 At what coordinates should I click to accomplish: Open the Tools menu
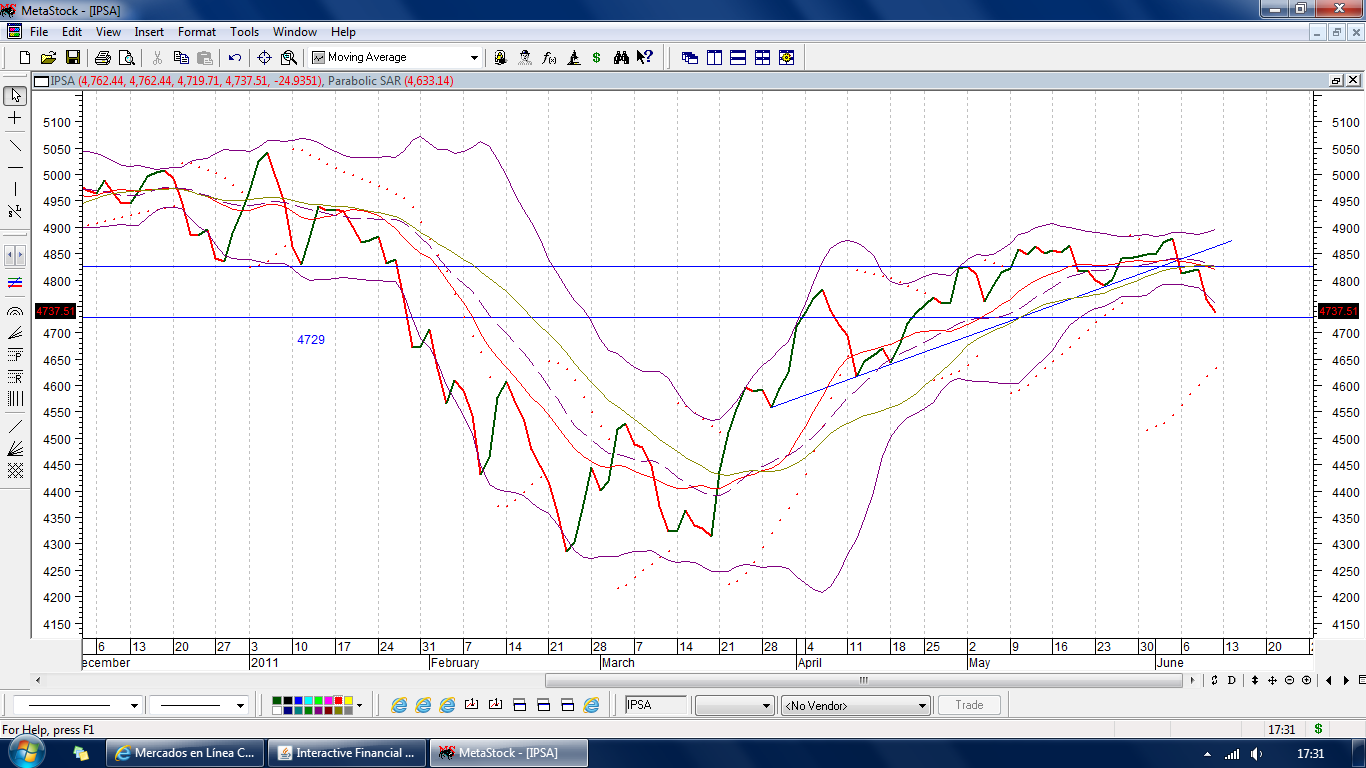click(x=244, y=32)
